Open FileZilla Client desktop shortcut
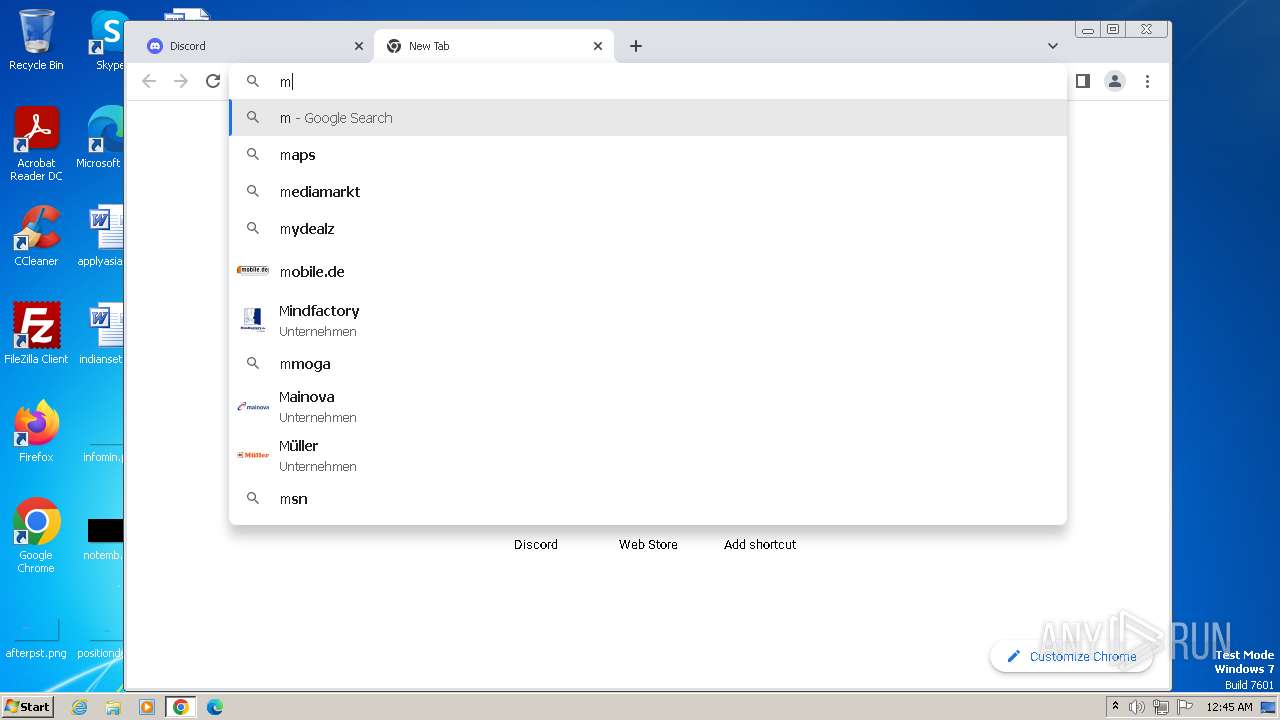Screen dimensions: 1280x720 click(36, 334)
